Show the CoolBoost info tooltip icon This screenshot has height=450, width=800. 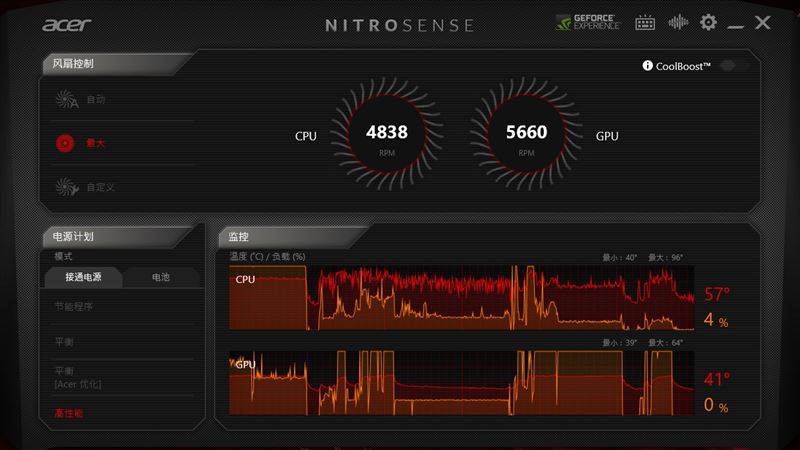point(647,65)
